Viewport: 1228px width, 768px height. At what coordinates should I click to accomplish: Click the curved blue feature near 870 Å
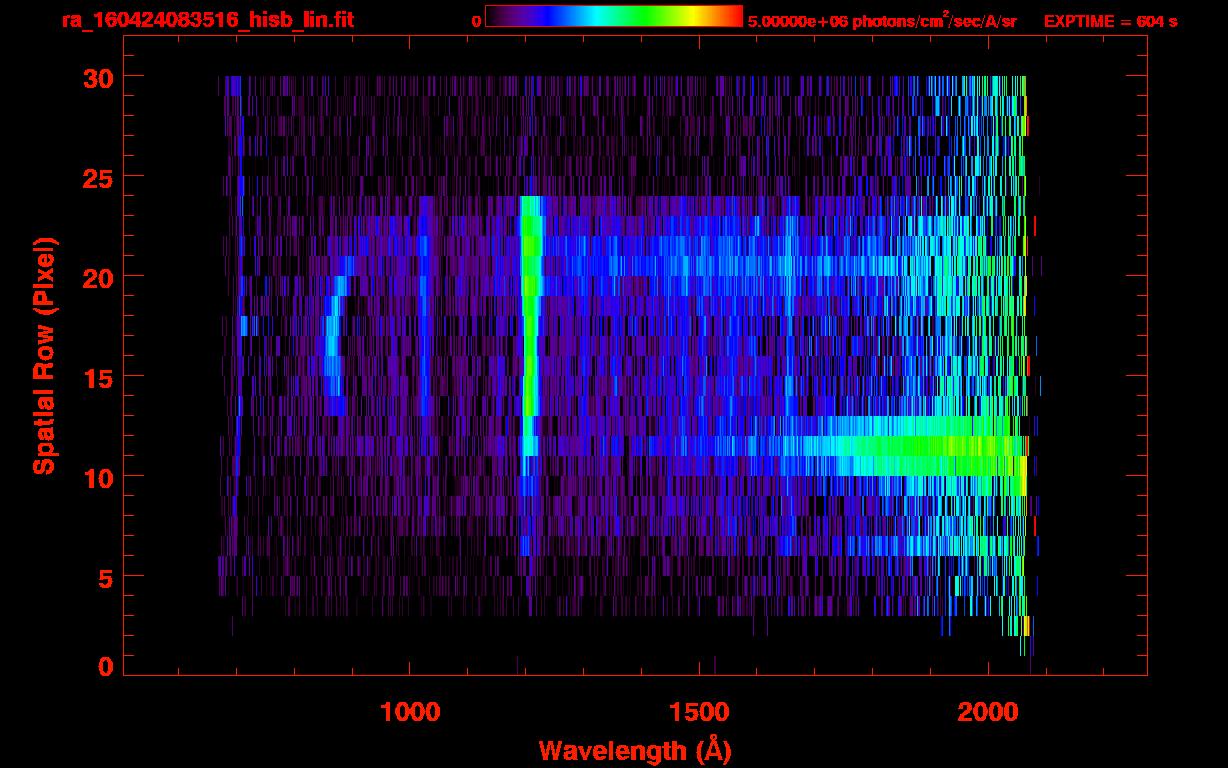[333, 350]
